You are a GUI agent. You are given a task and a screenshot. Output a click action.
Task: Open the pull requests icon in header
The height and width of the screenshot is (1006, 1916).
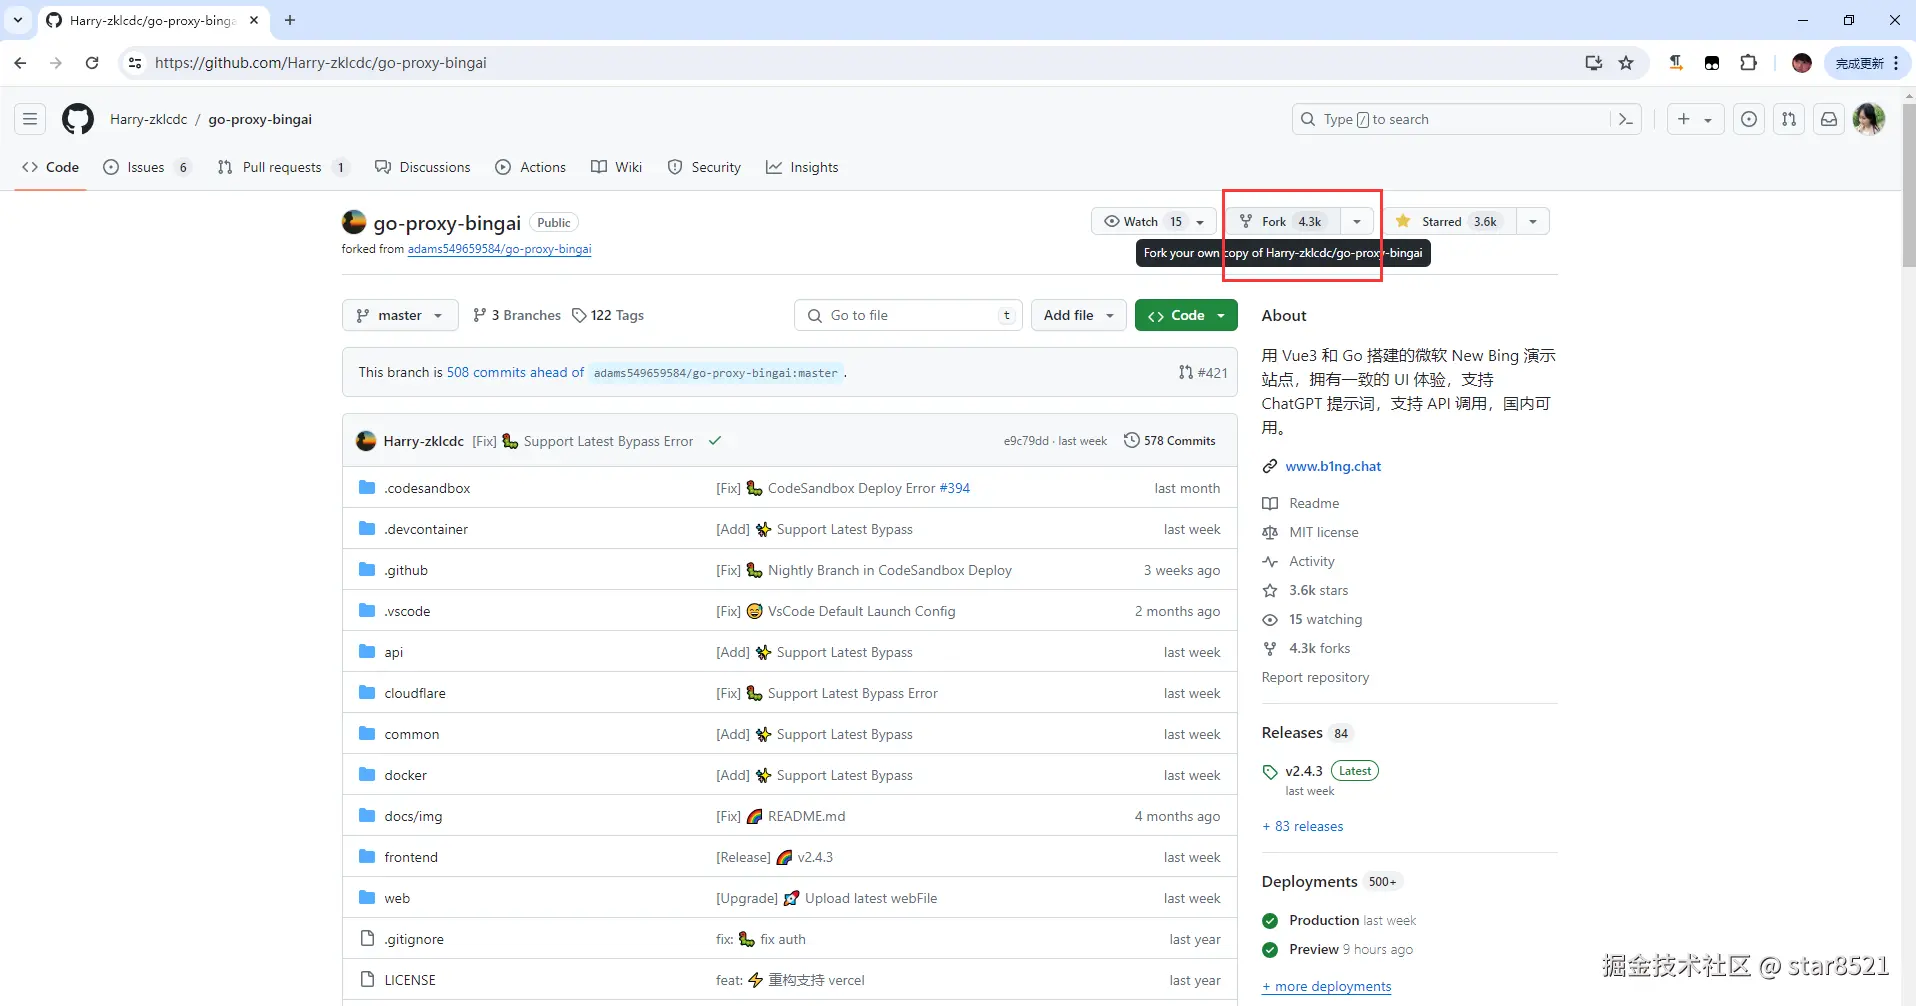[x=1789, y=119]
